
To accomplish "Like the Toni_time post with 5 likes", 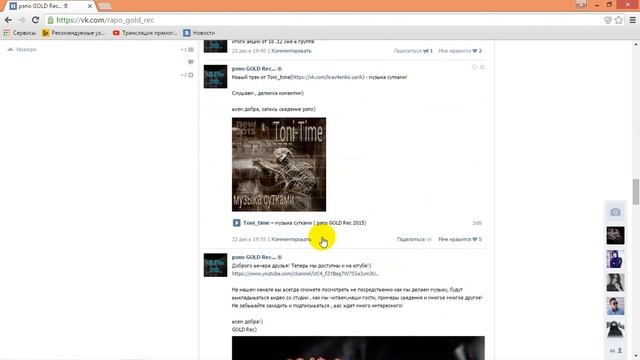I will (460, 239).
